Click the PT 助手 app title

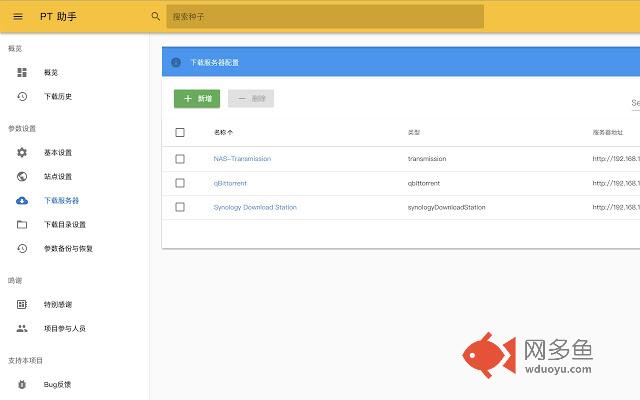58,17
